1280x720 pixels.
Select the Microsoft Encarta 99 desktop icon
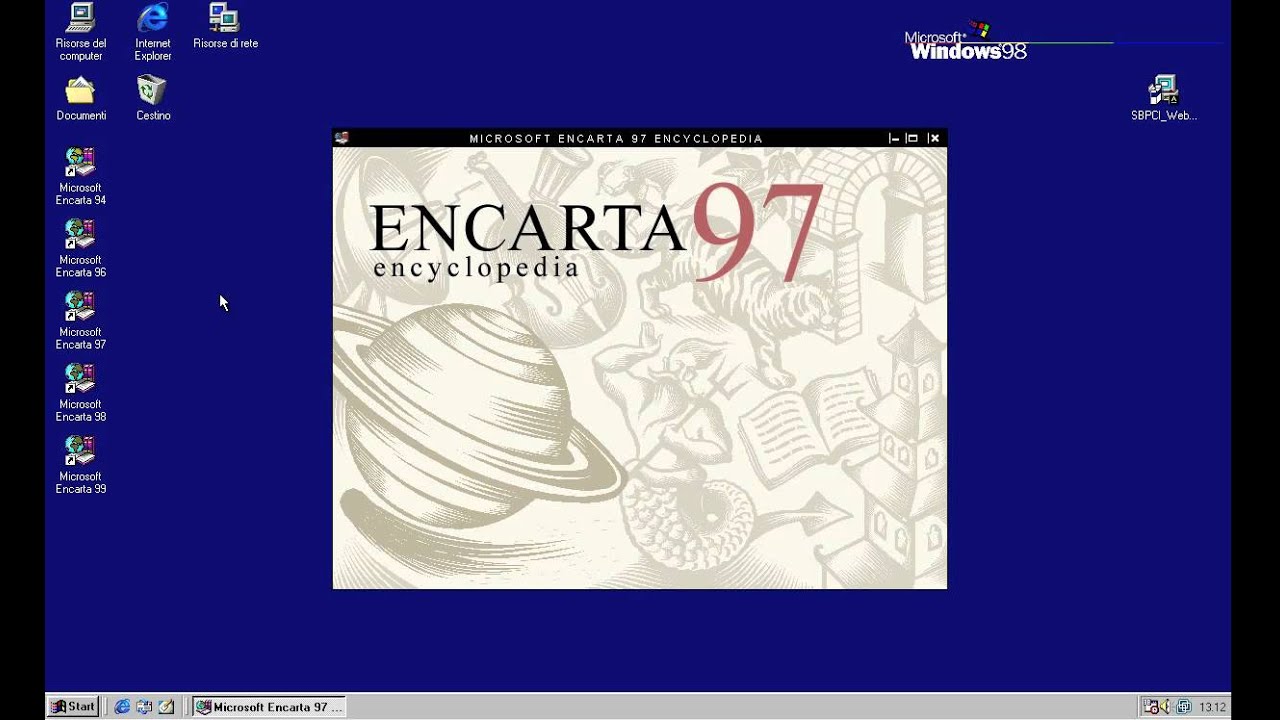[80, 464]
